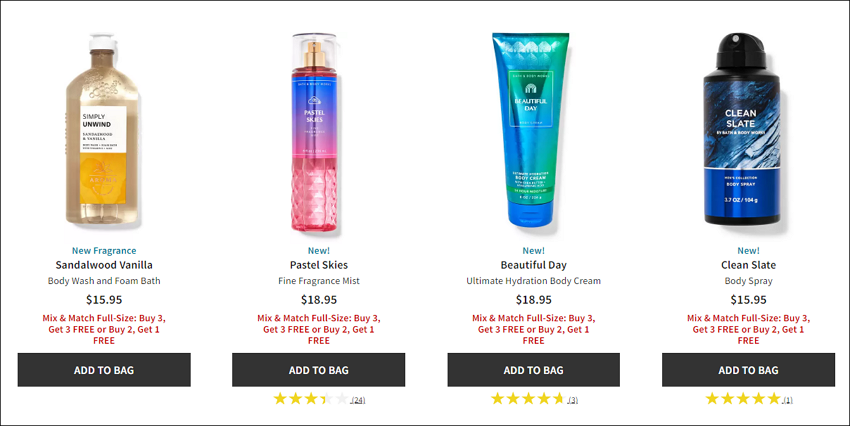This screenshot has width=850, height=426.
Task: Add Pastel Skies mist to bag
Action: coord(319,370)
